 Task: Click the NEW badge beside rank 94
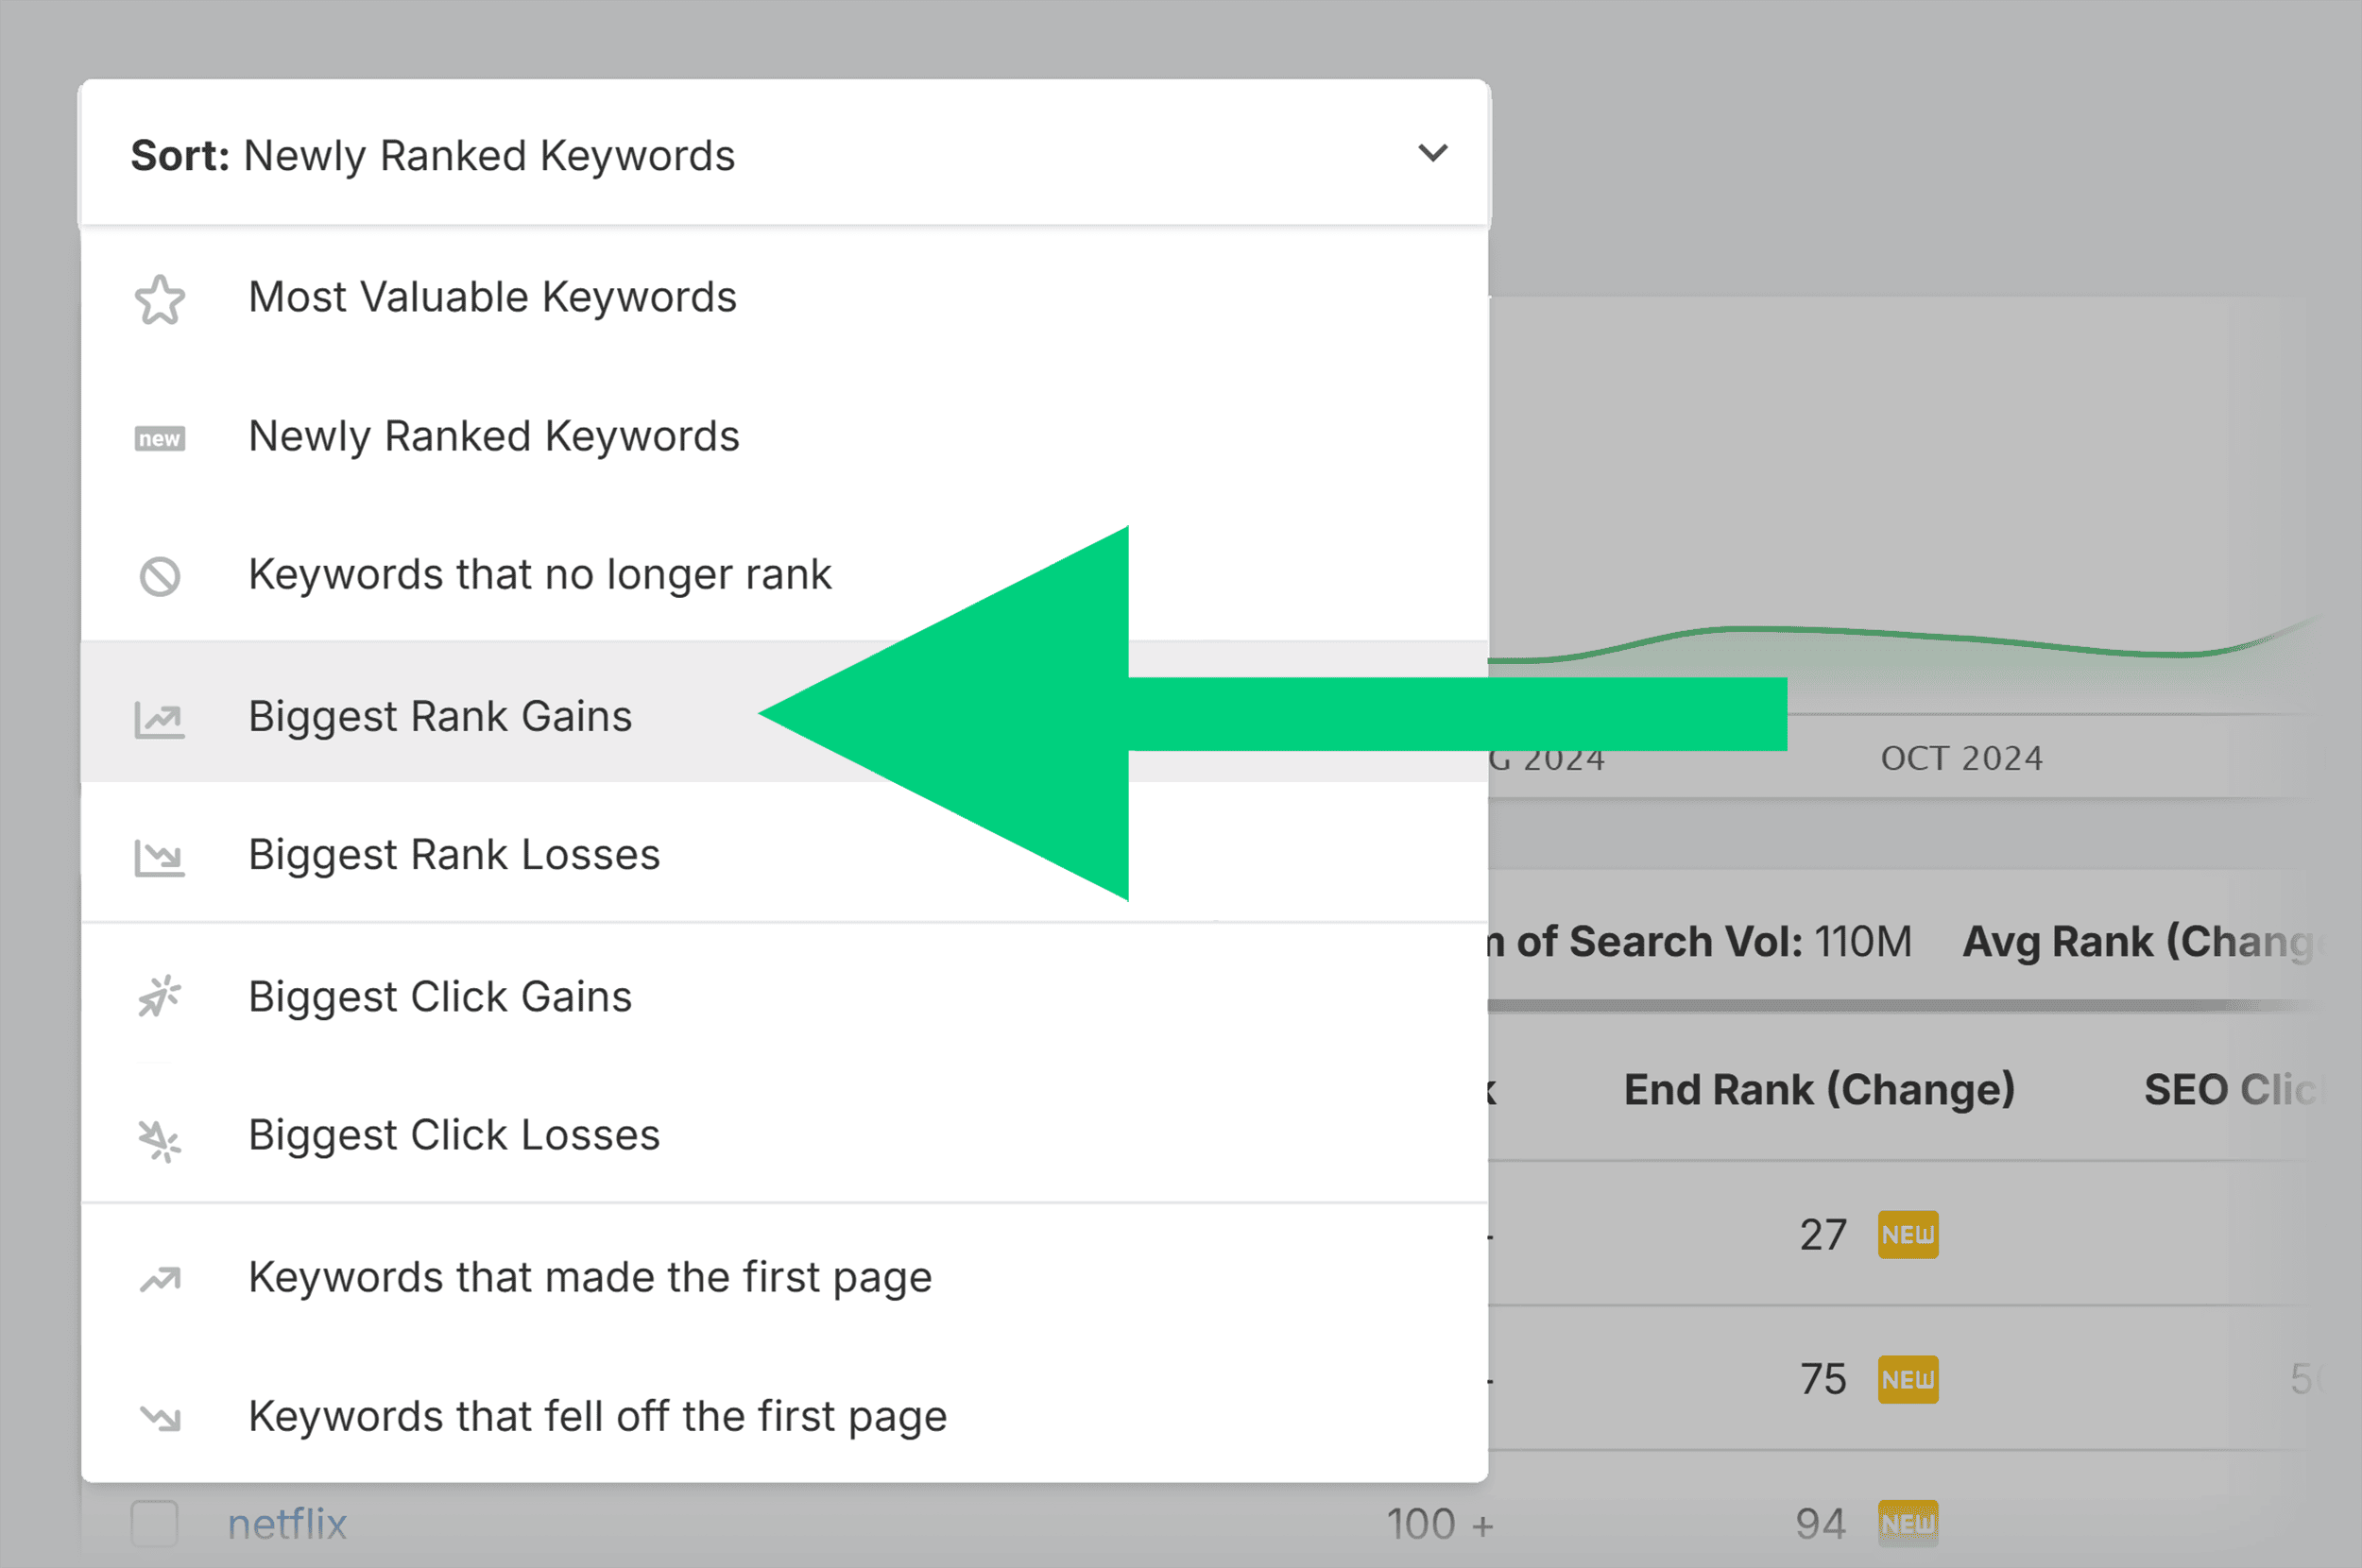point(1908,1523)
